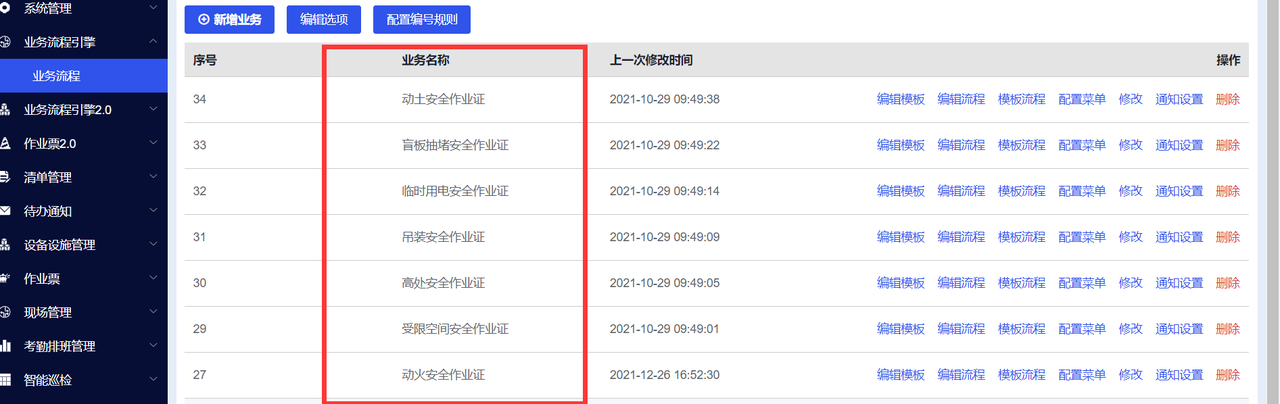
Task: Expand the 业务流程引擎2.0 chevron
Action: (152, 109)
